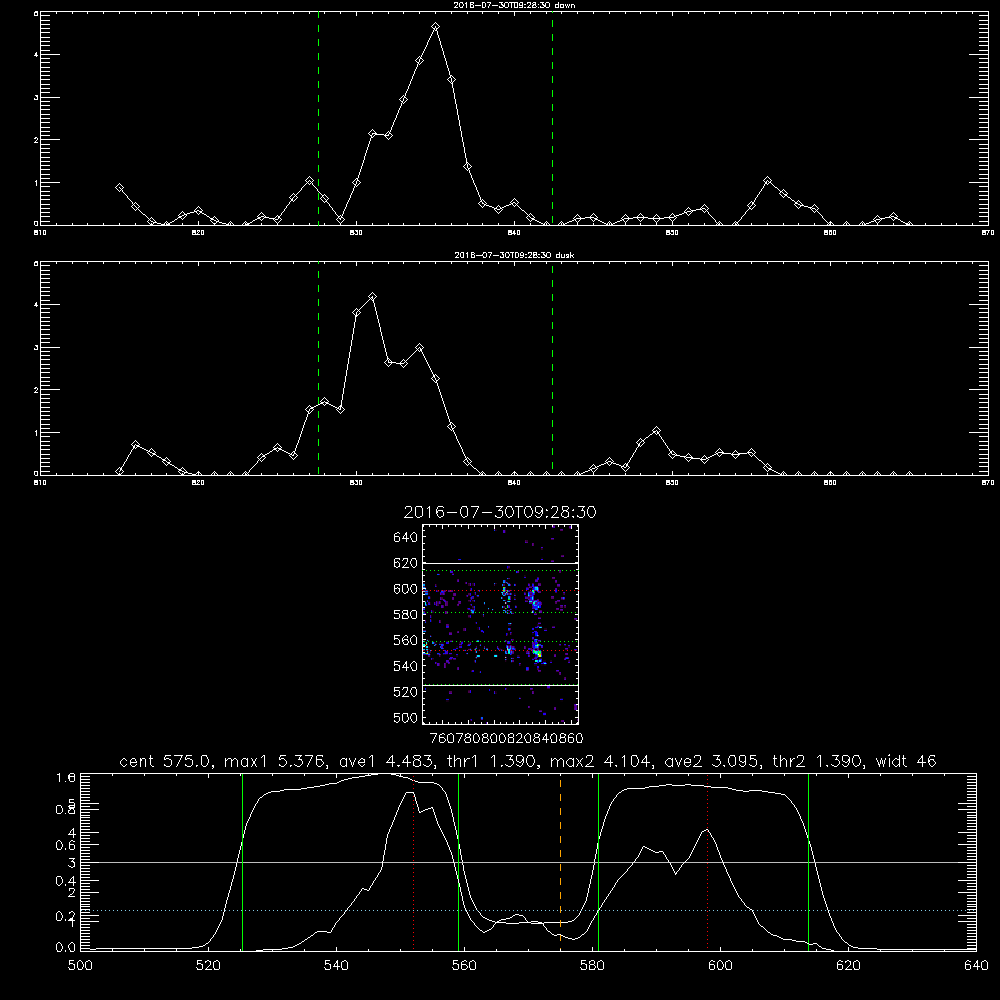Screen dimensions: 1000x1000
Task: Click the 620 label on the heatmap y-axis
Action: coord(405,563)
